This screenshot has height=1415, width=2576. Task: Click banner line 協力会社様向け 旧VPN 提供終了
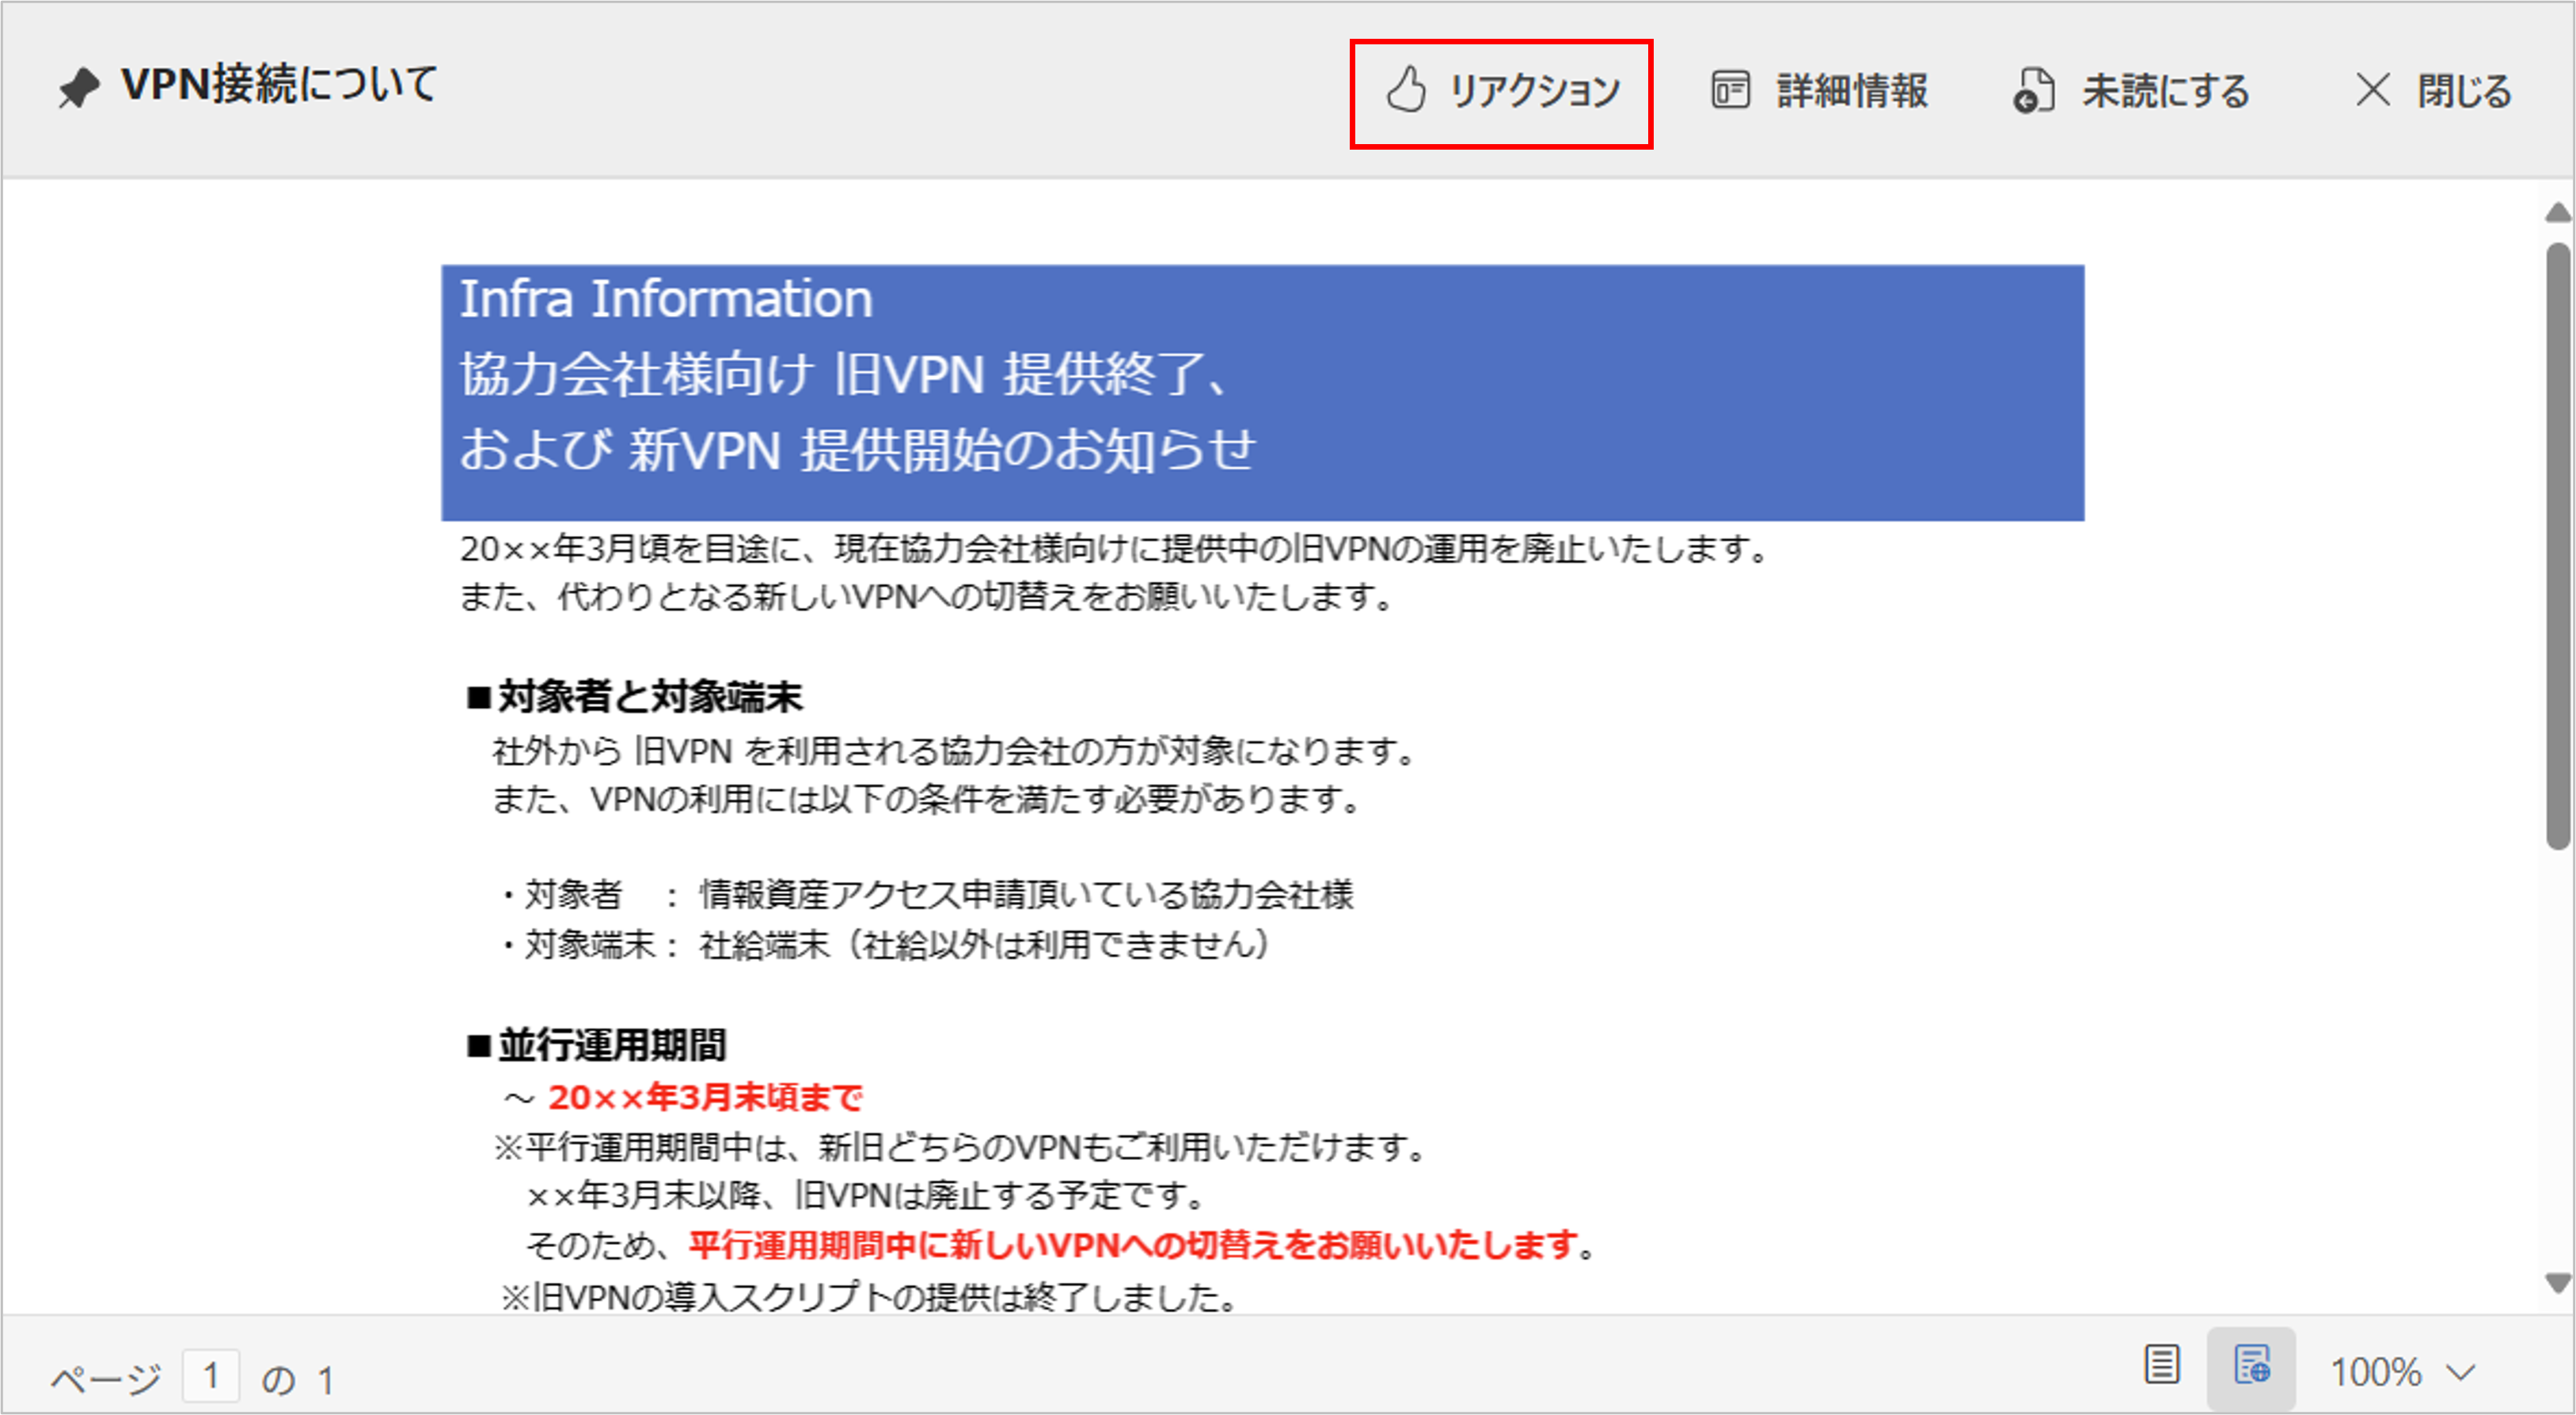843,375
